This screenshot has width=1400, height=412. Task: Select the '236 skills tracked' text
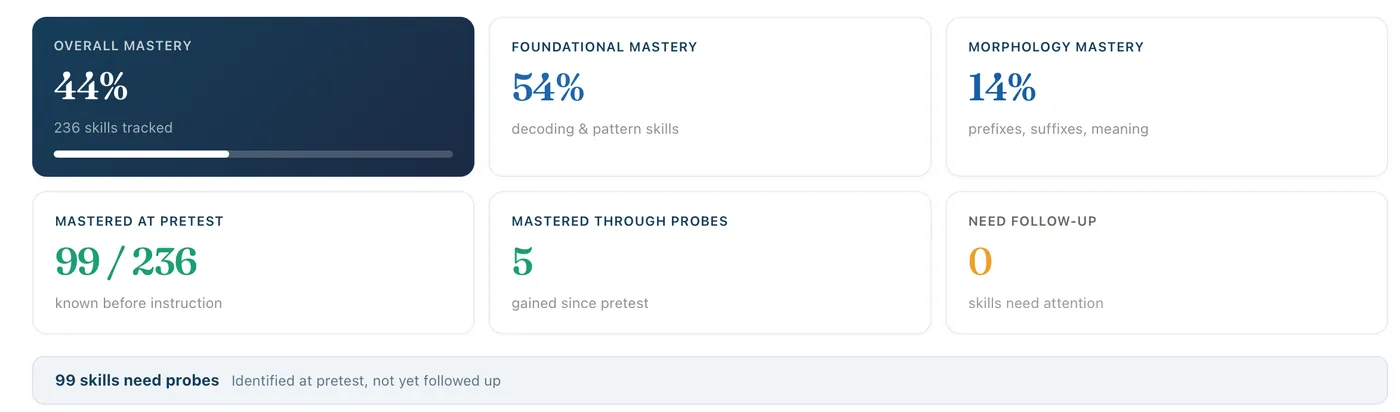(x=113, y=128)
